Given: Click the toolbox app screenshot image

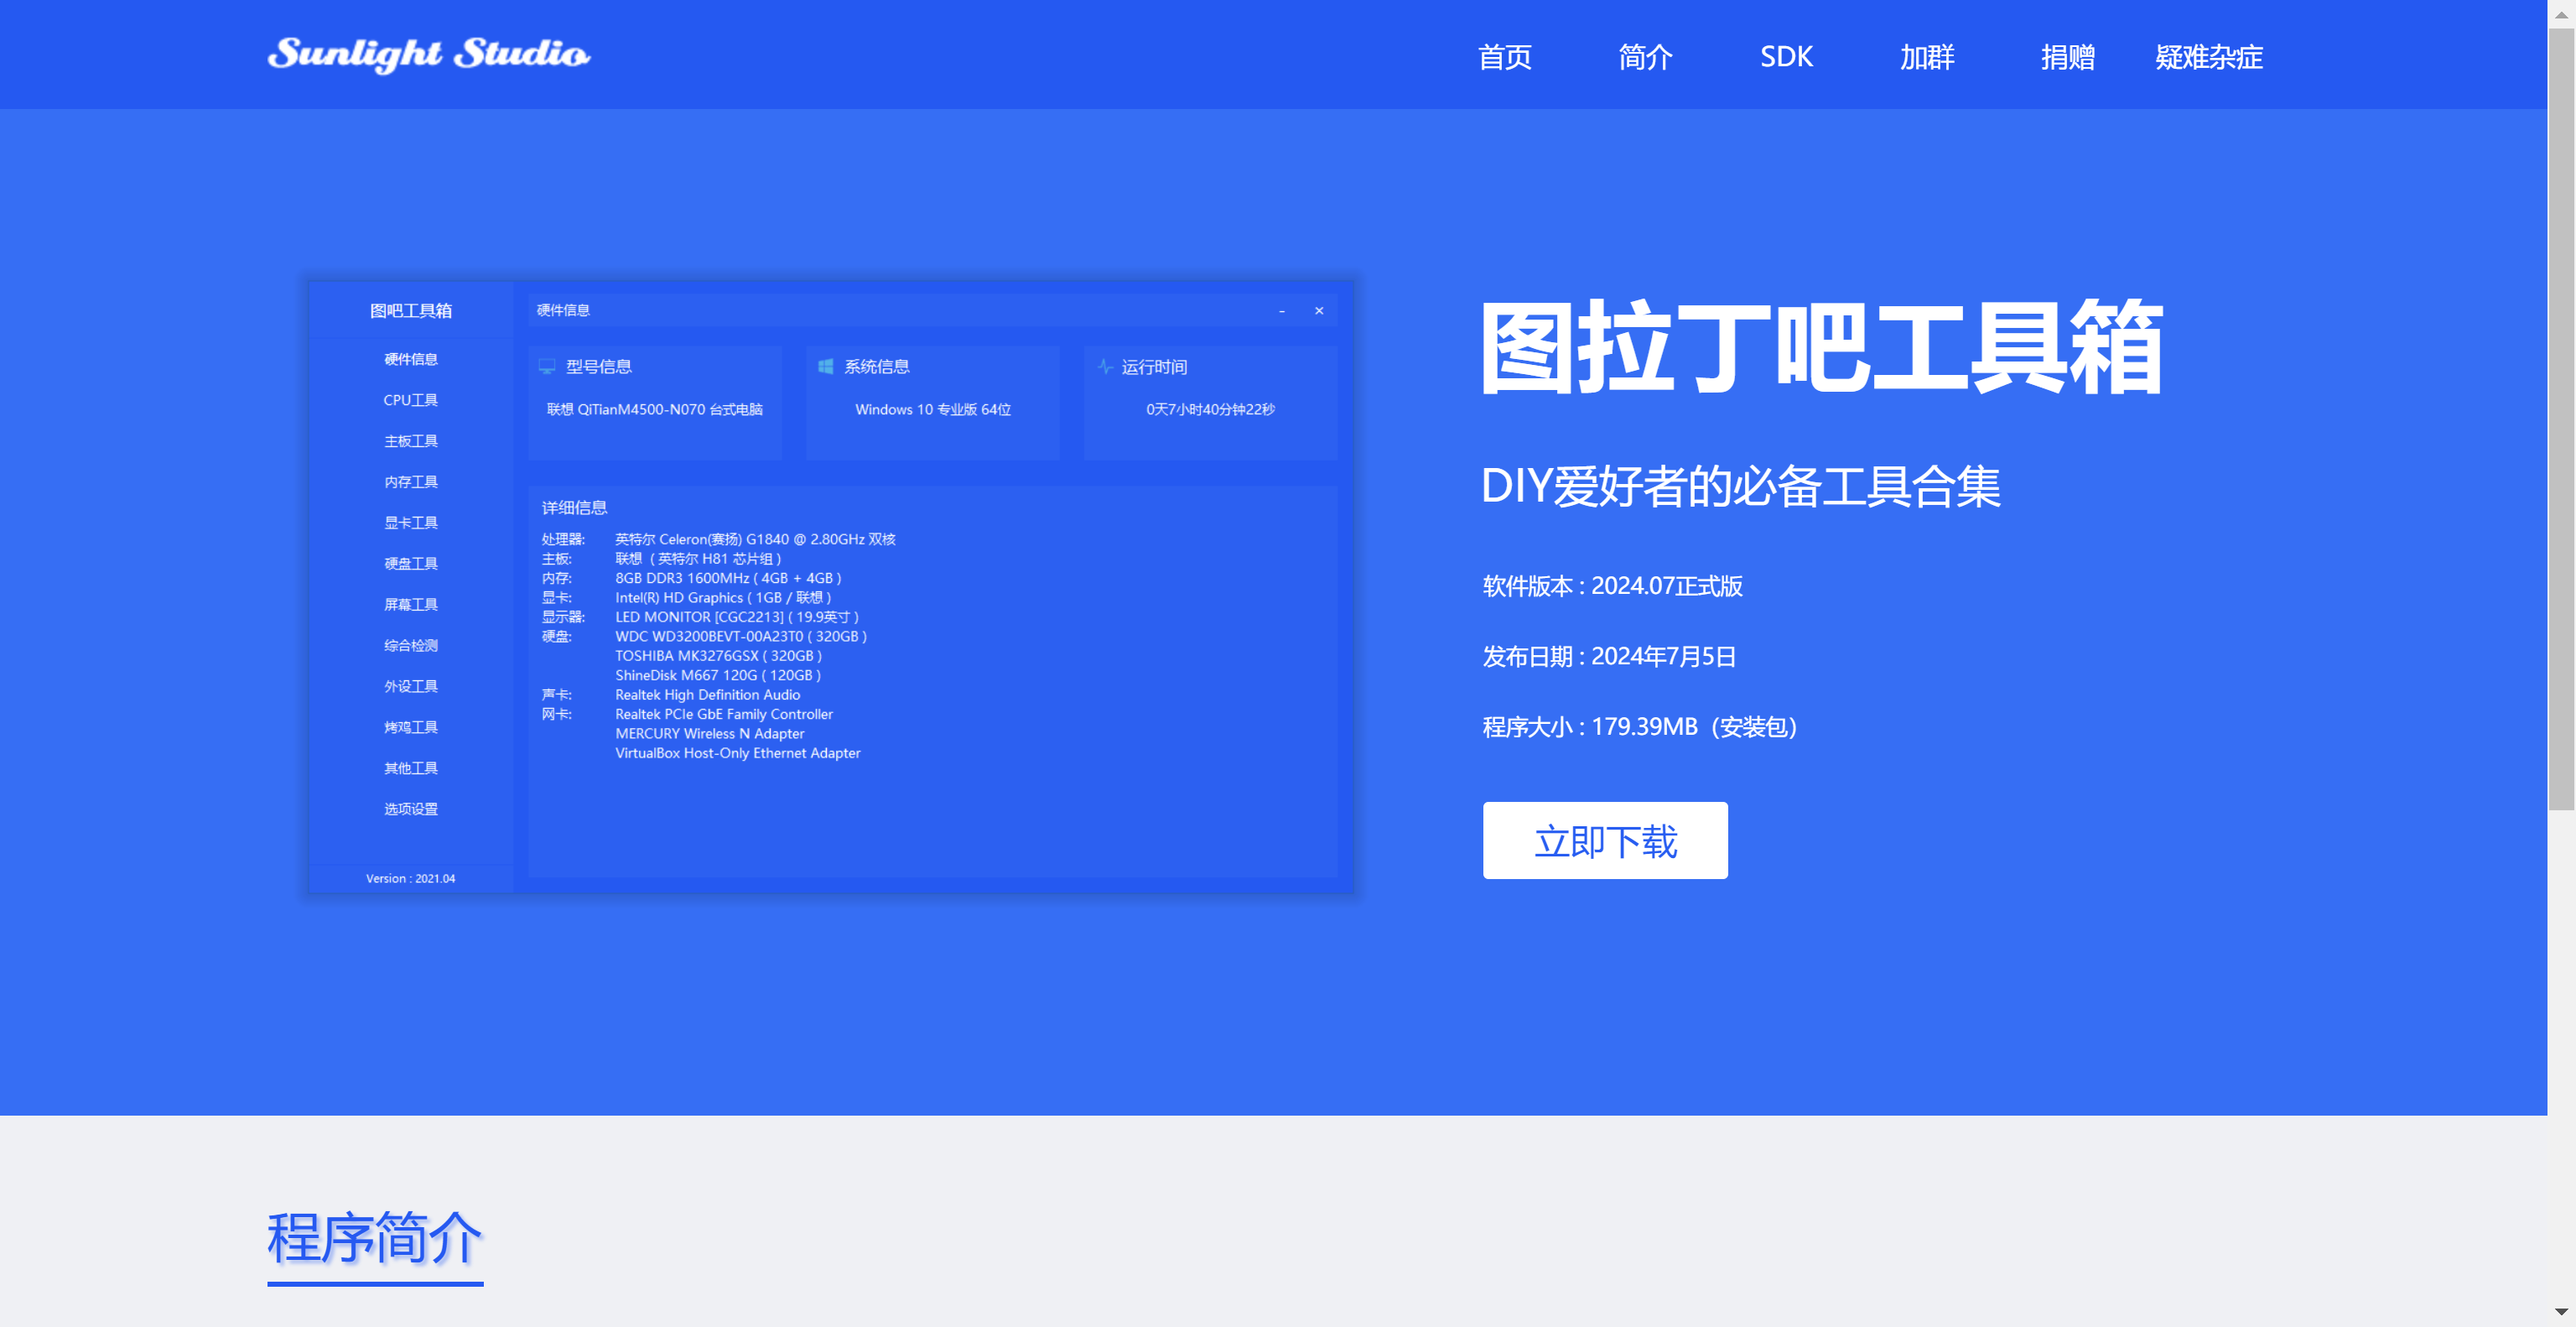Looking at the screenshot, I should tap(831, 587).
